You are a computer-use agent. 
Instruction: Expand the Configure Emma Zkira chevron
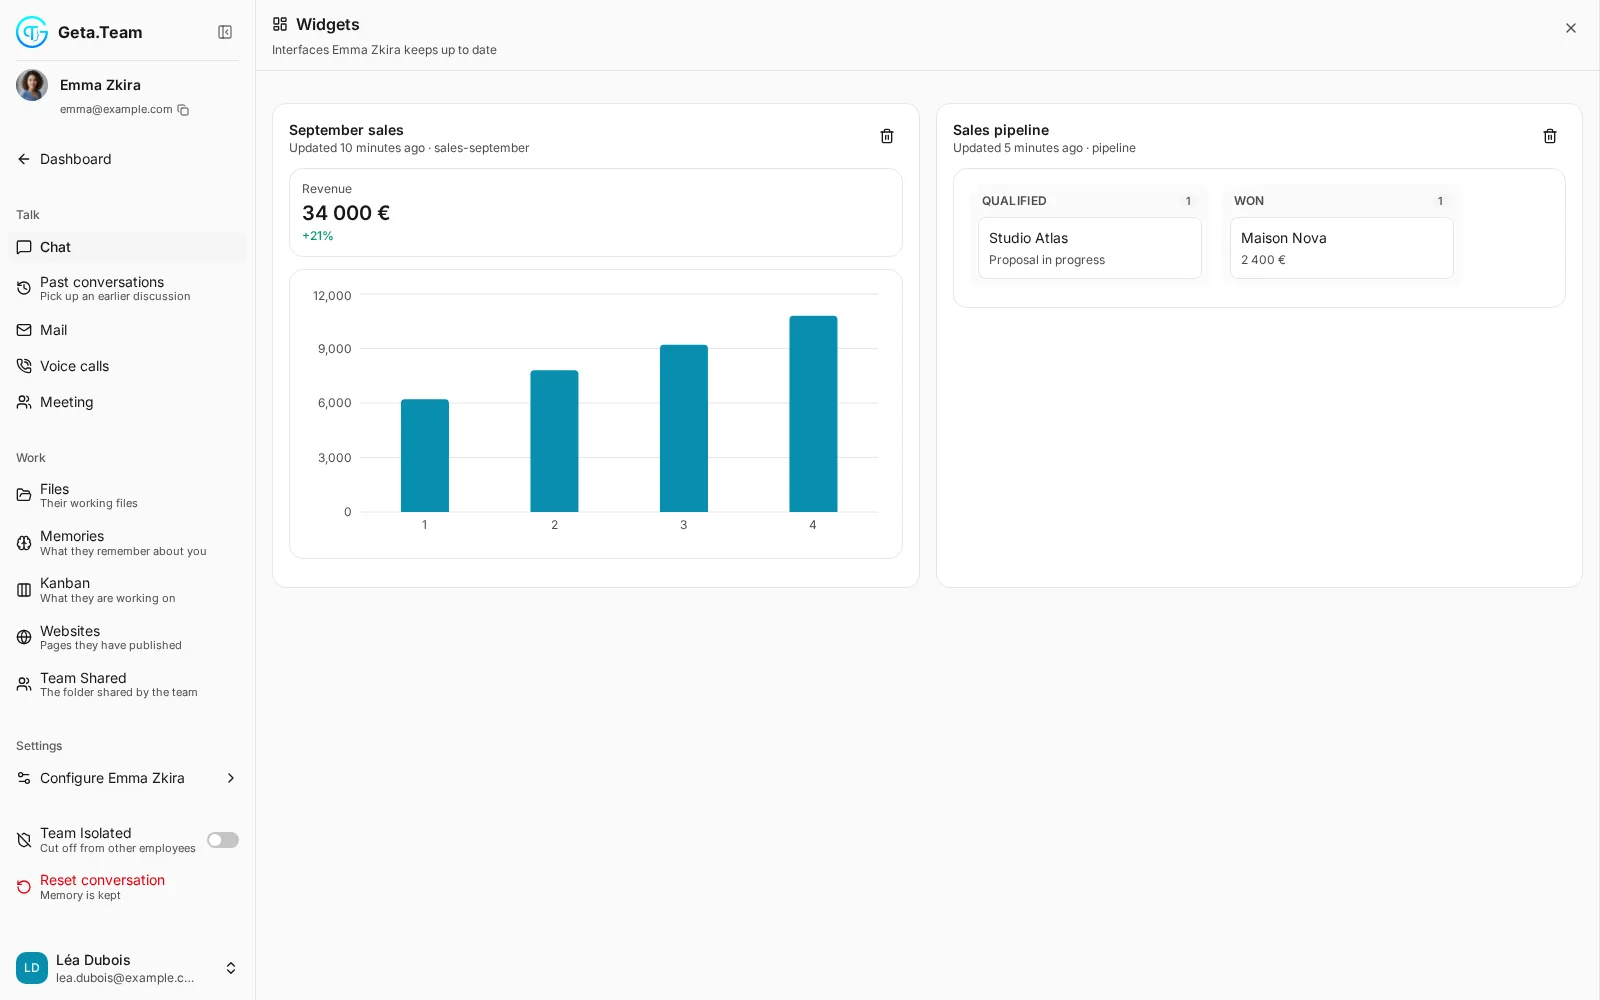pos(231,778)
